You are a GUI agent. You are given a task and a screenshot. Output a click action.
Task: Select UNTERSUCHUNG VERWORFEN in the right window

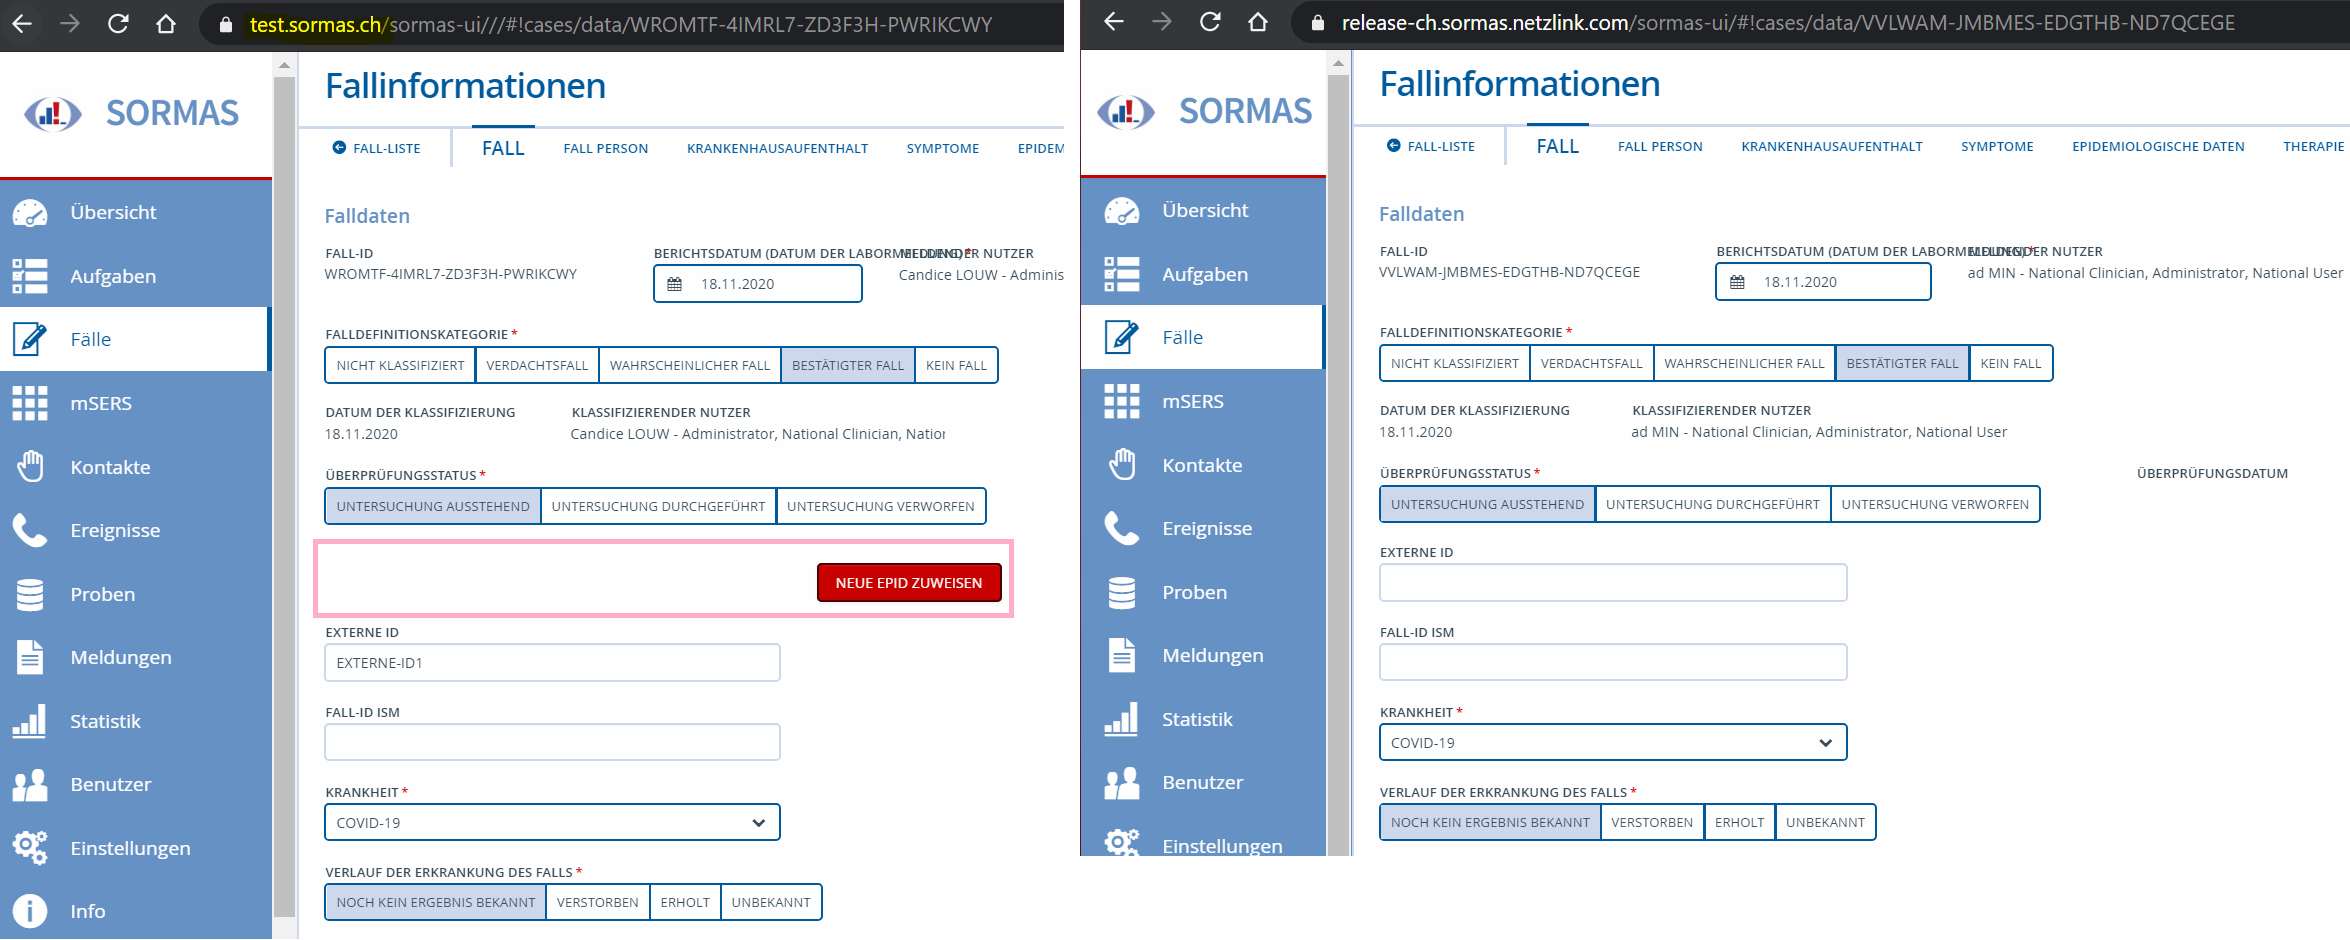click(x=1935, y=504)
